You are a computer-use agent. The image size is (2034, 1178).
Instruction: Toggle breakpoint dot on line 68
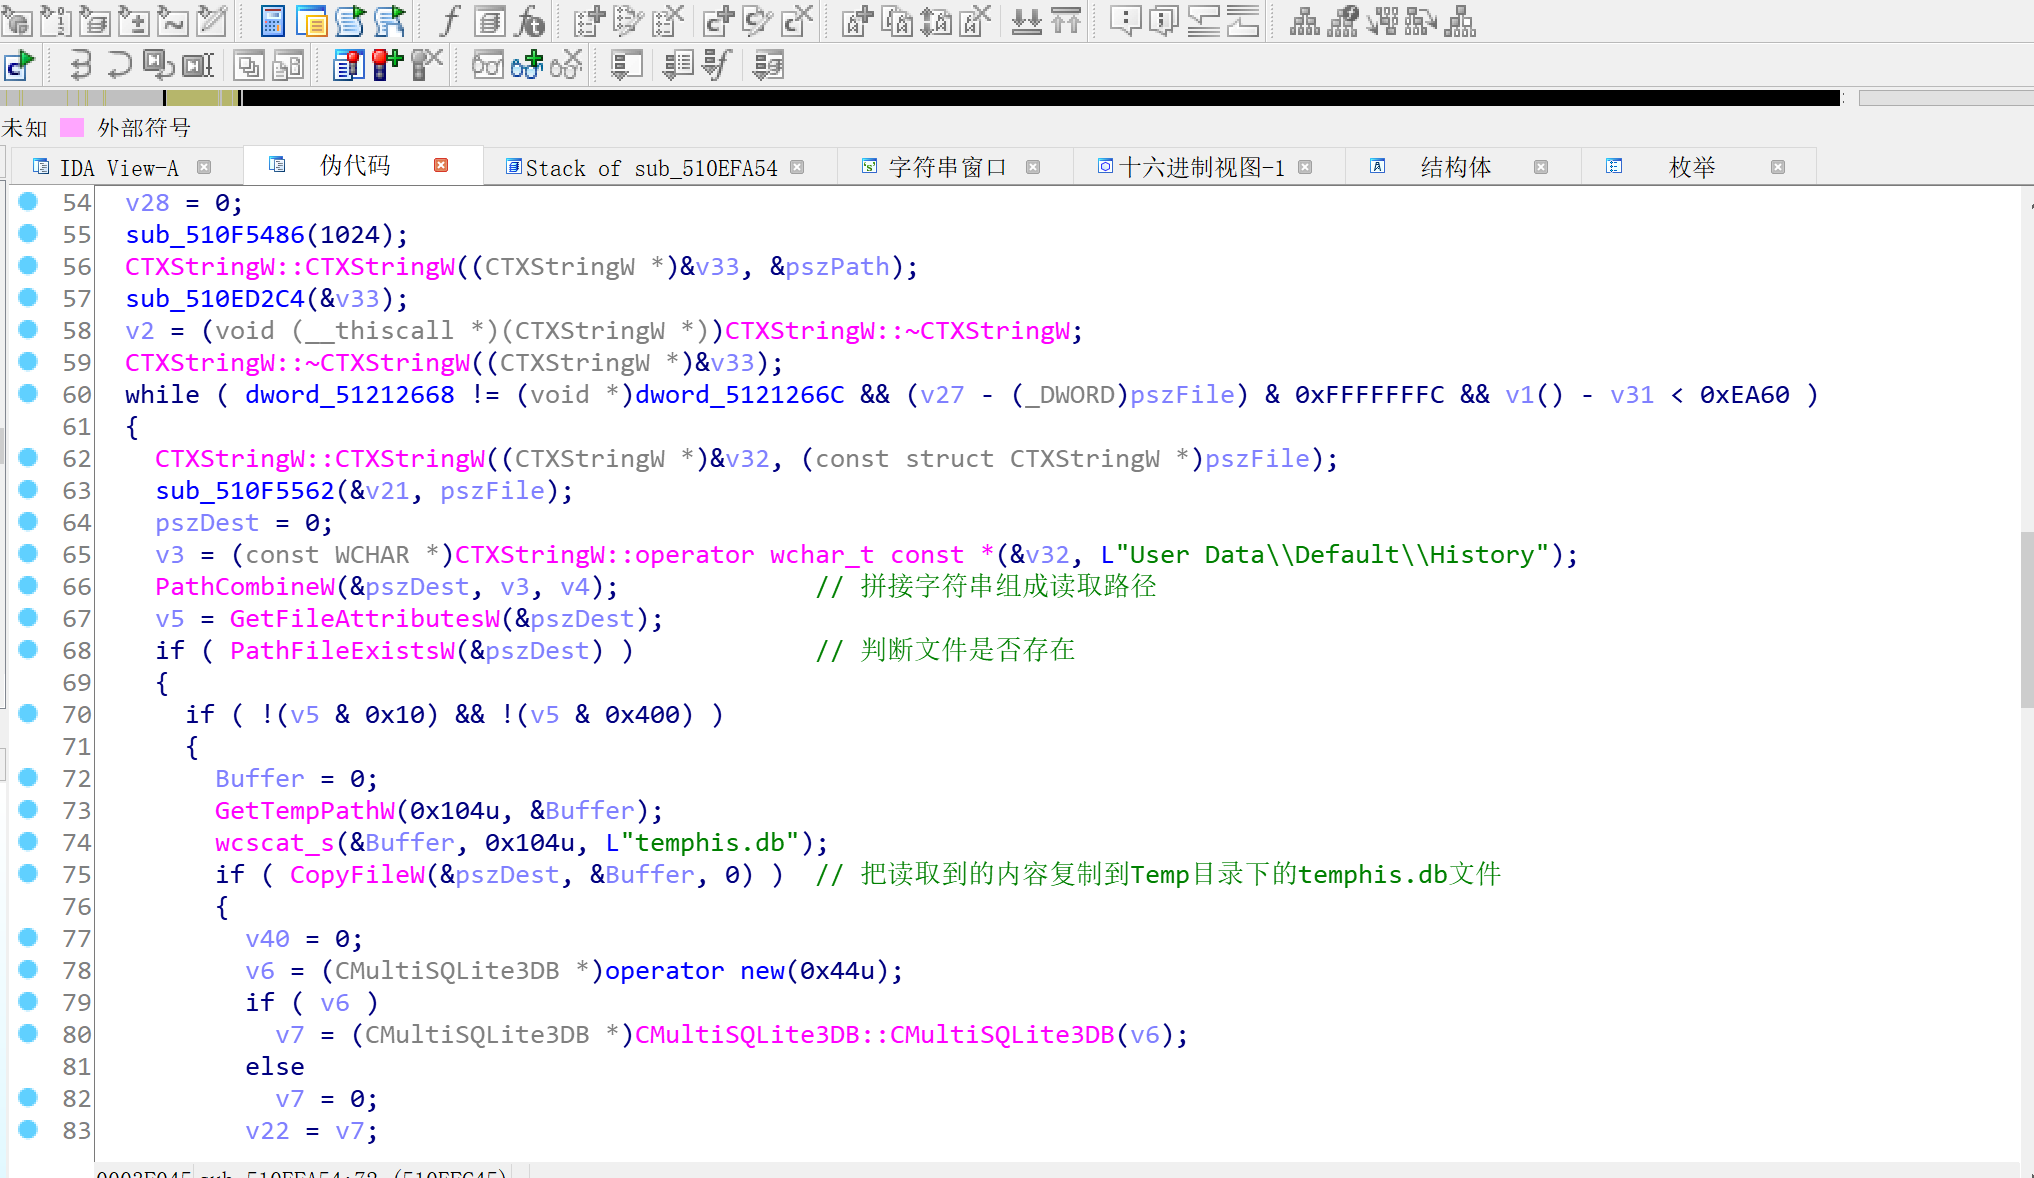(28, 650)
